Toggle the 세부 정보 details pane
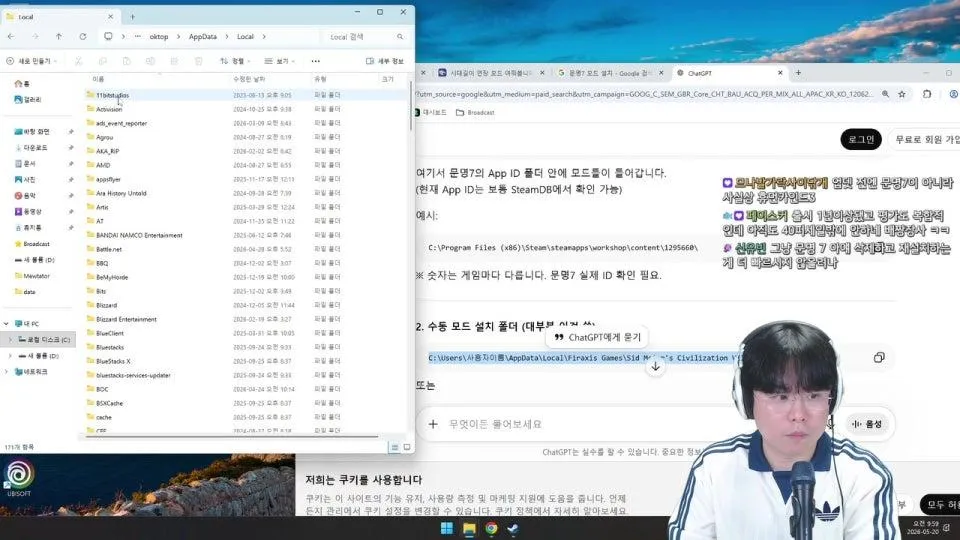The height and width of the screenshot is (540, 960). (384, 61)
